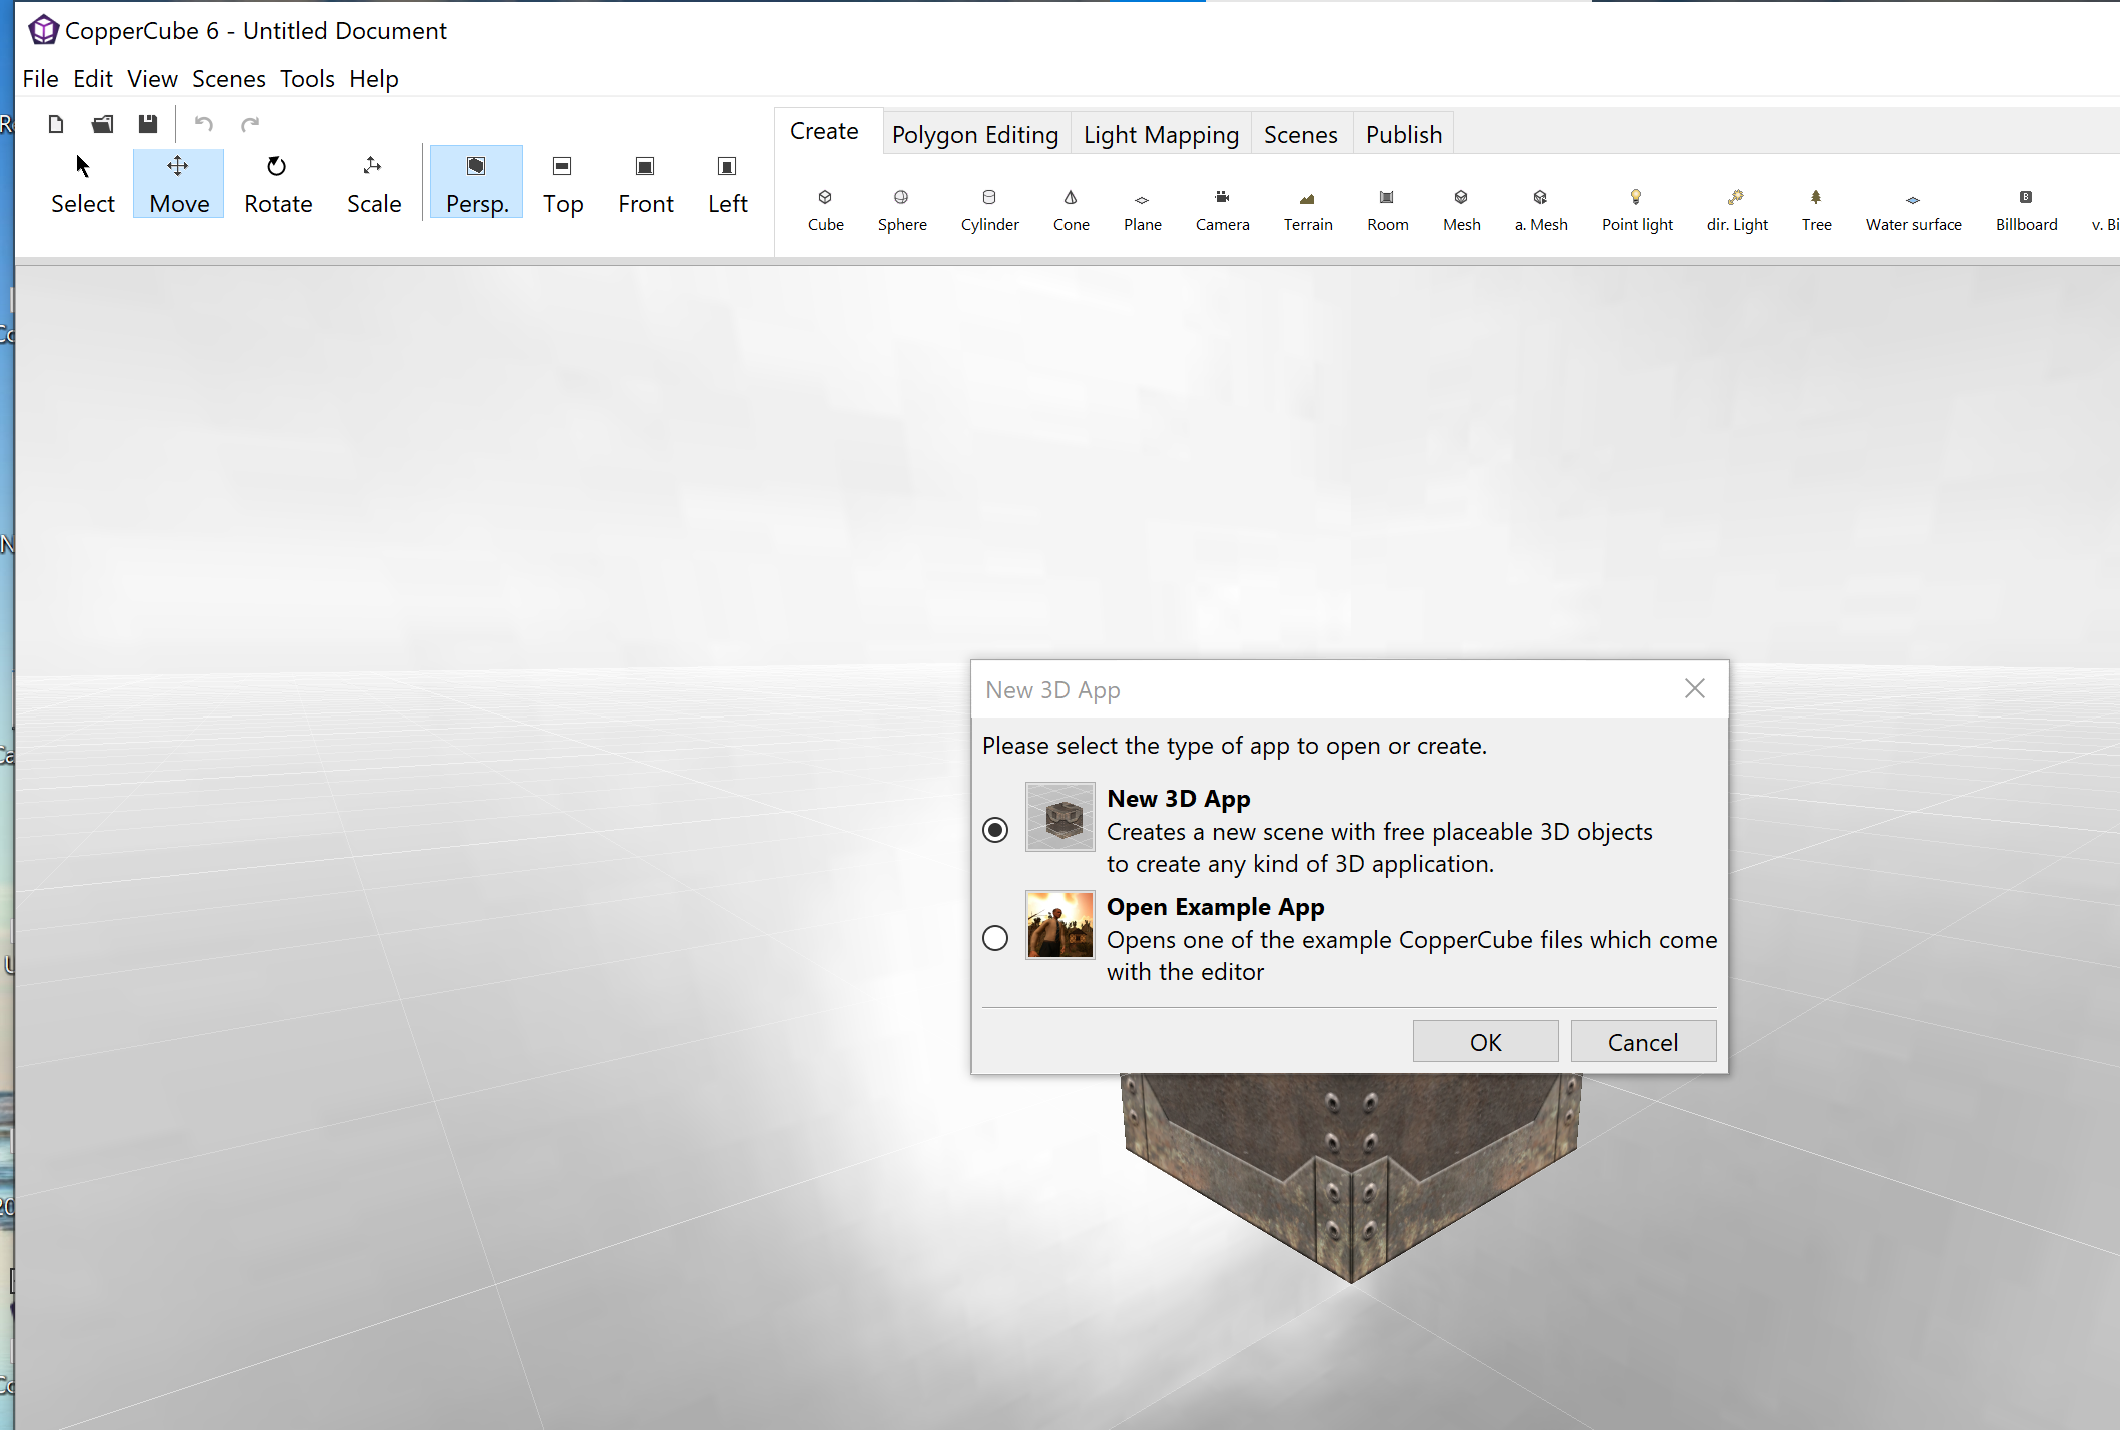Confirm the dialog with OK
Viewport: 2120px width, 1430px height.
(x=1485, y=1042)
